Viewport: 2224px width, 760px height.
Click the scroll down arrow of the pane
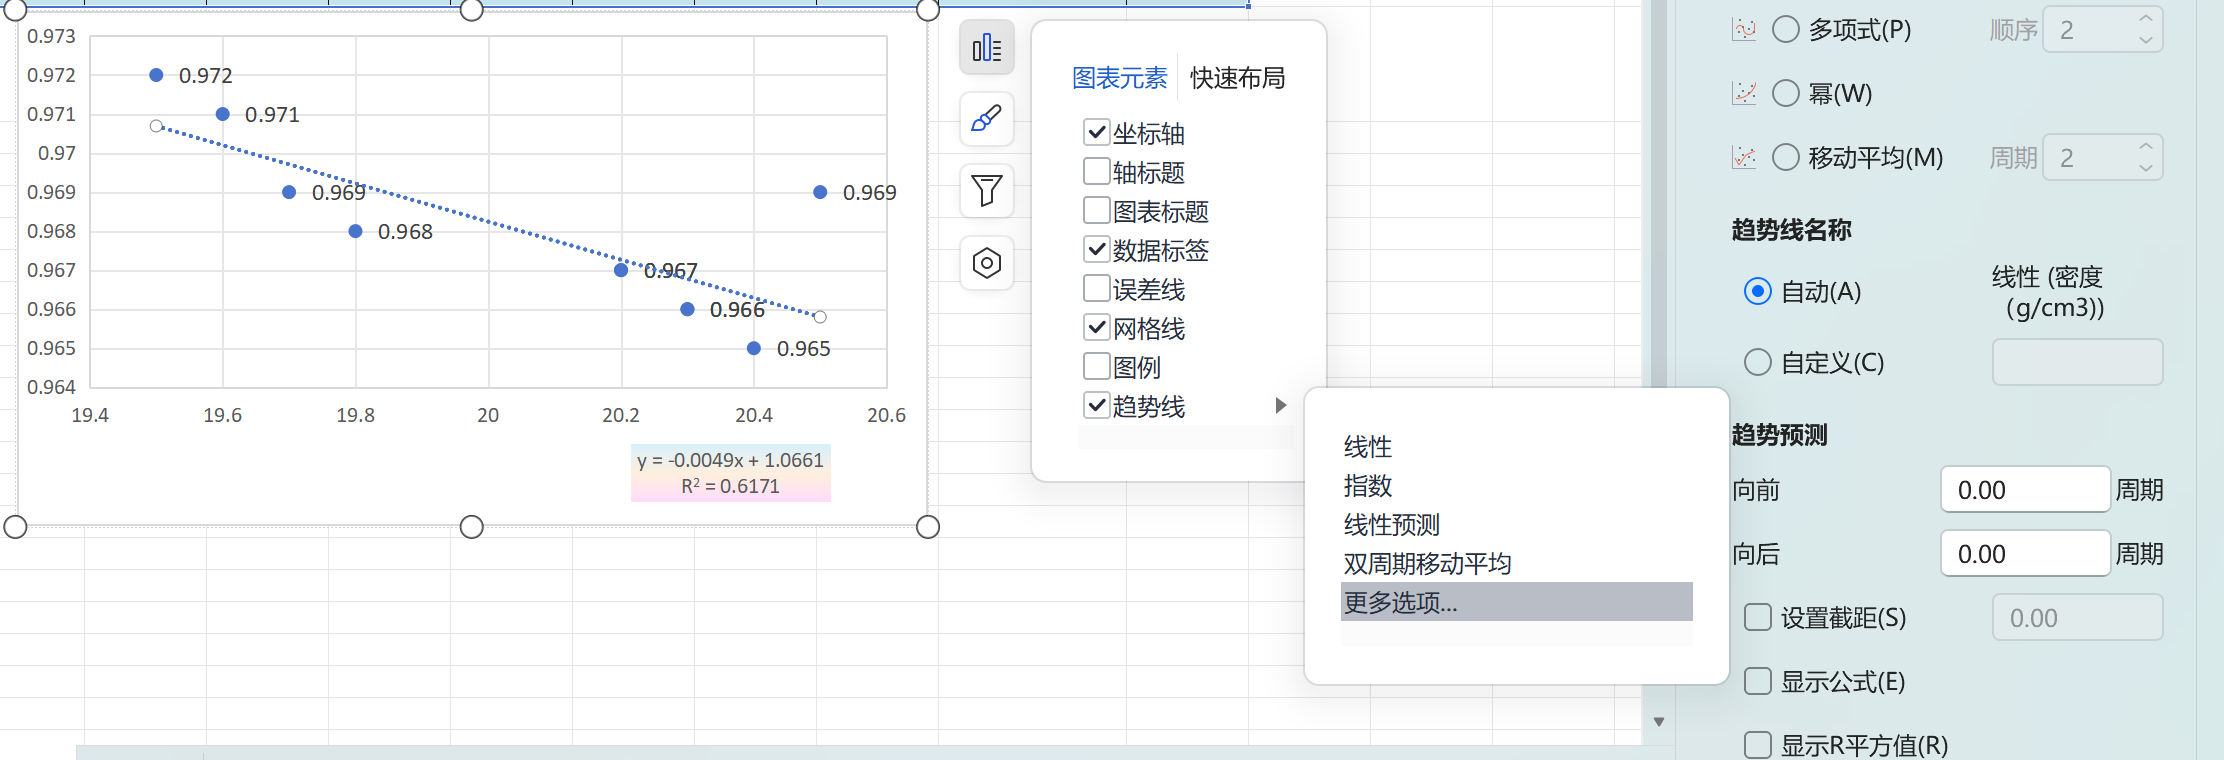click(x=1659, y=722)
